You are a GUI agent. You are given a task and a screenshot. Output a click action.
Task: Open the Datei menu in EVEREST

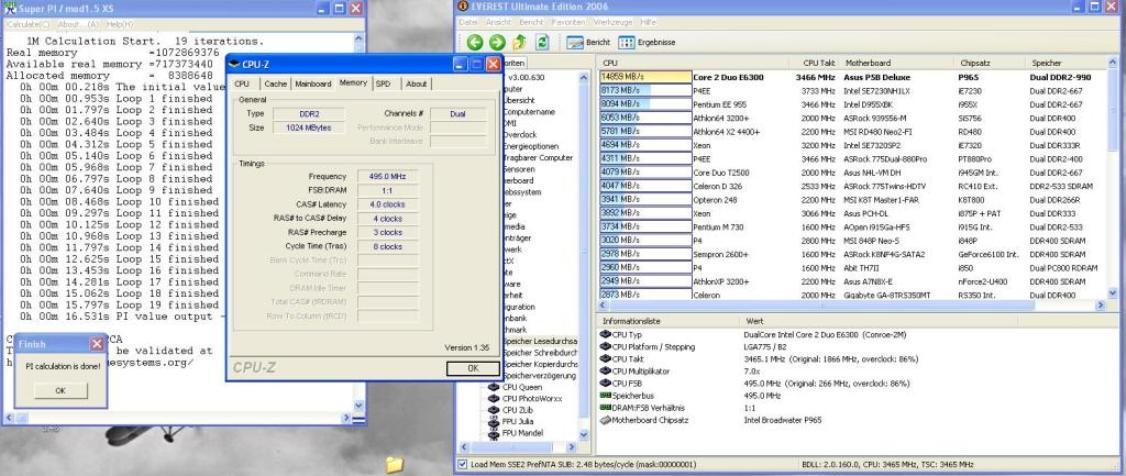[x=468, y=22]
